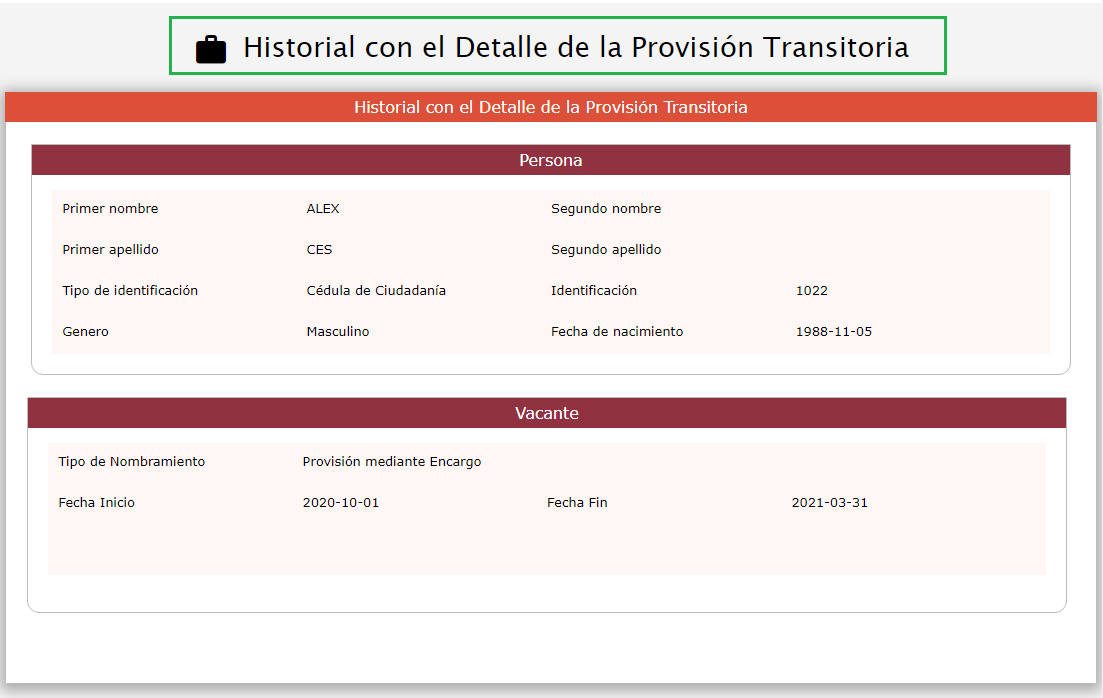The height and width of the screenshot is (698, 1103).
Task: Select the Provisión mediante Encargo value
Action: (391, 462)
